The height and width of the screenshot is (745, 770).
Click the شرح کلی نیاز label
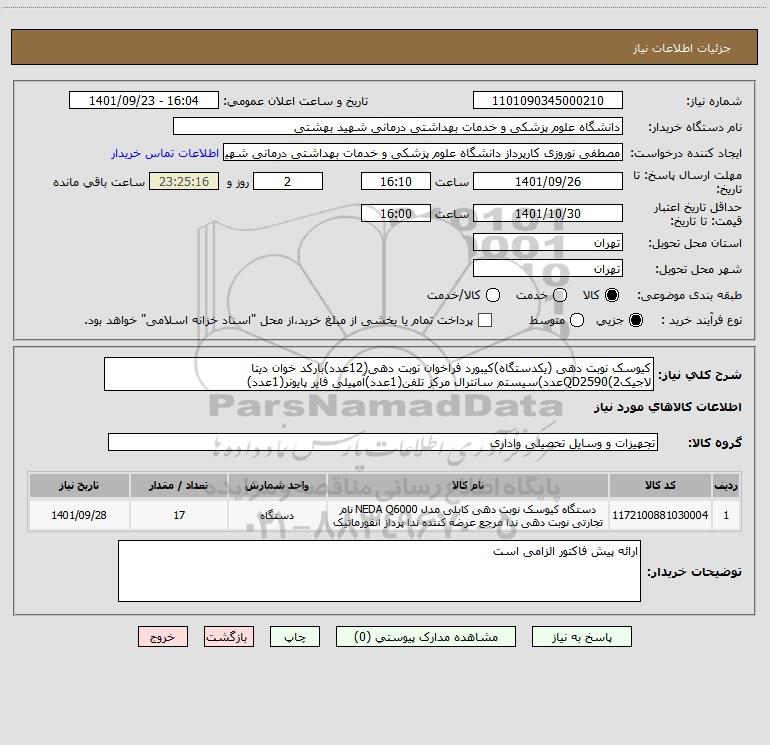(700, 375)
